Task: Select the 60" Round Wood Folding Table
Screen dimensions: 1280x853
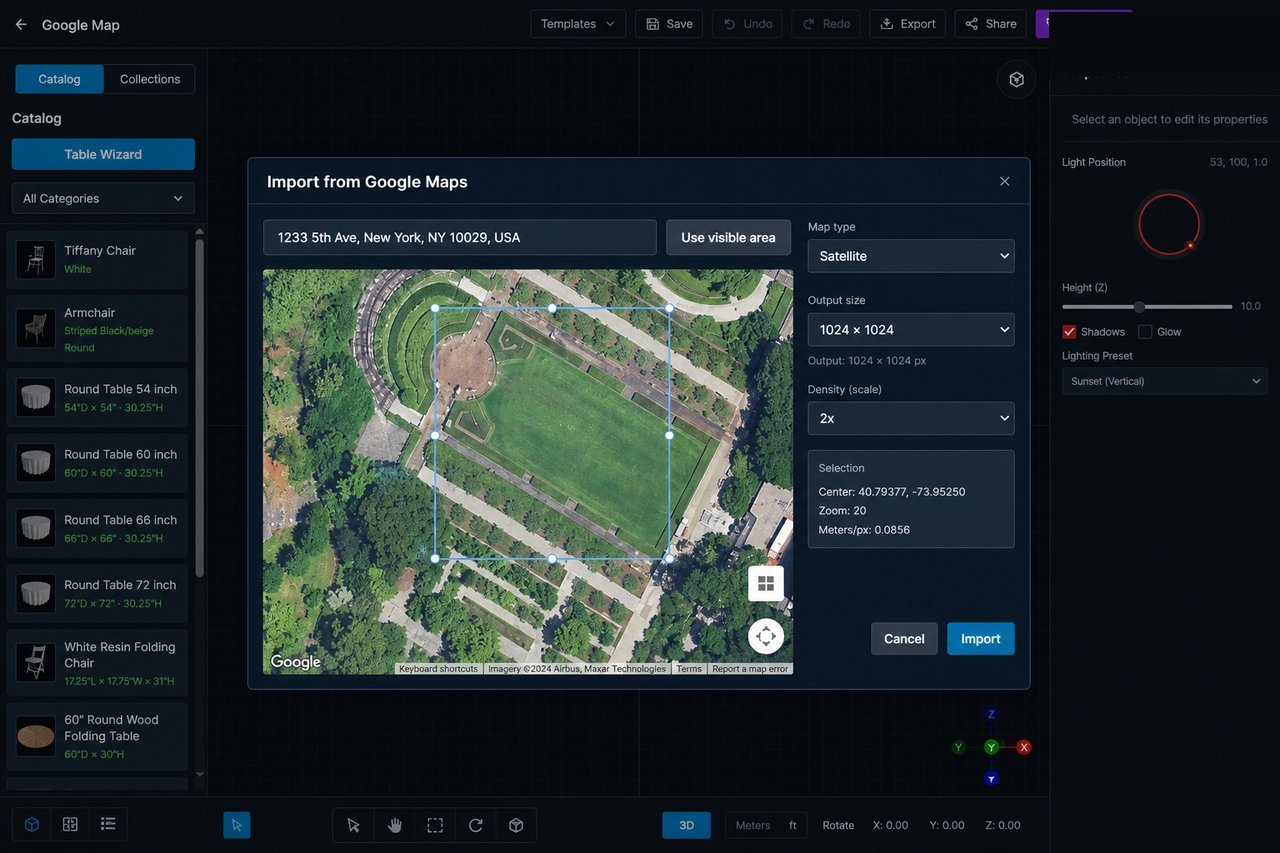Action: [97, 736]
